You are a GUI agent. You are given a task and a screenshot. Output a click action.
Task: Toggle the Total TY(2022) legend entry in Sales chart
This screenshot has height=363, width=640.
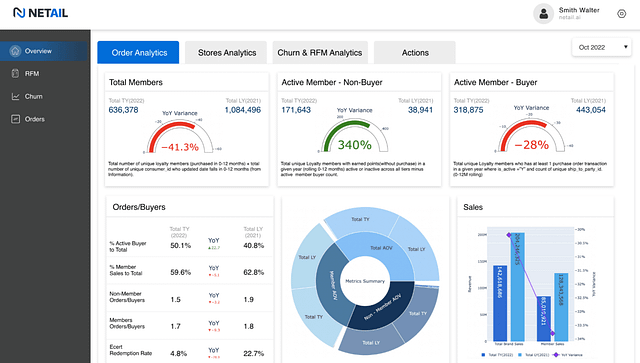[x=497, y=355]
